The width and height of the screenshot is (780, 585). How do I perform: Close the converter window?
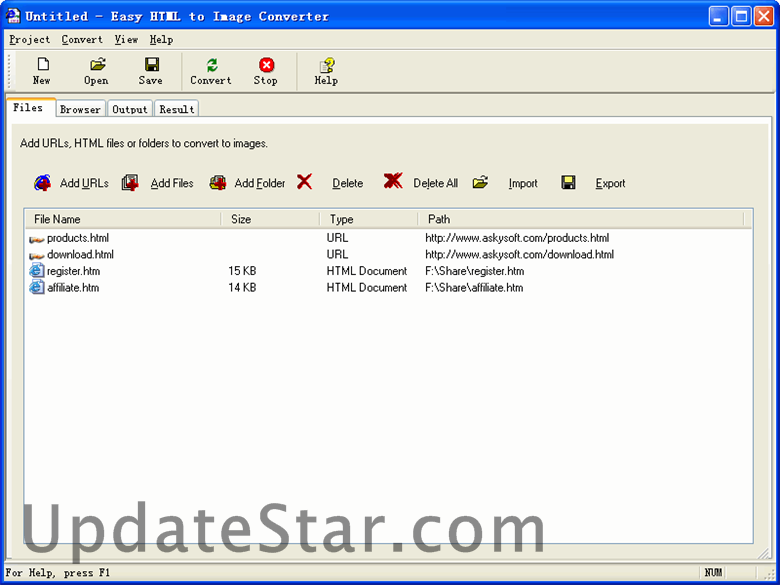click(763, 16)
